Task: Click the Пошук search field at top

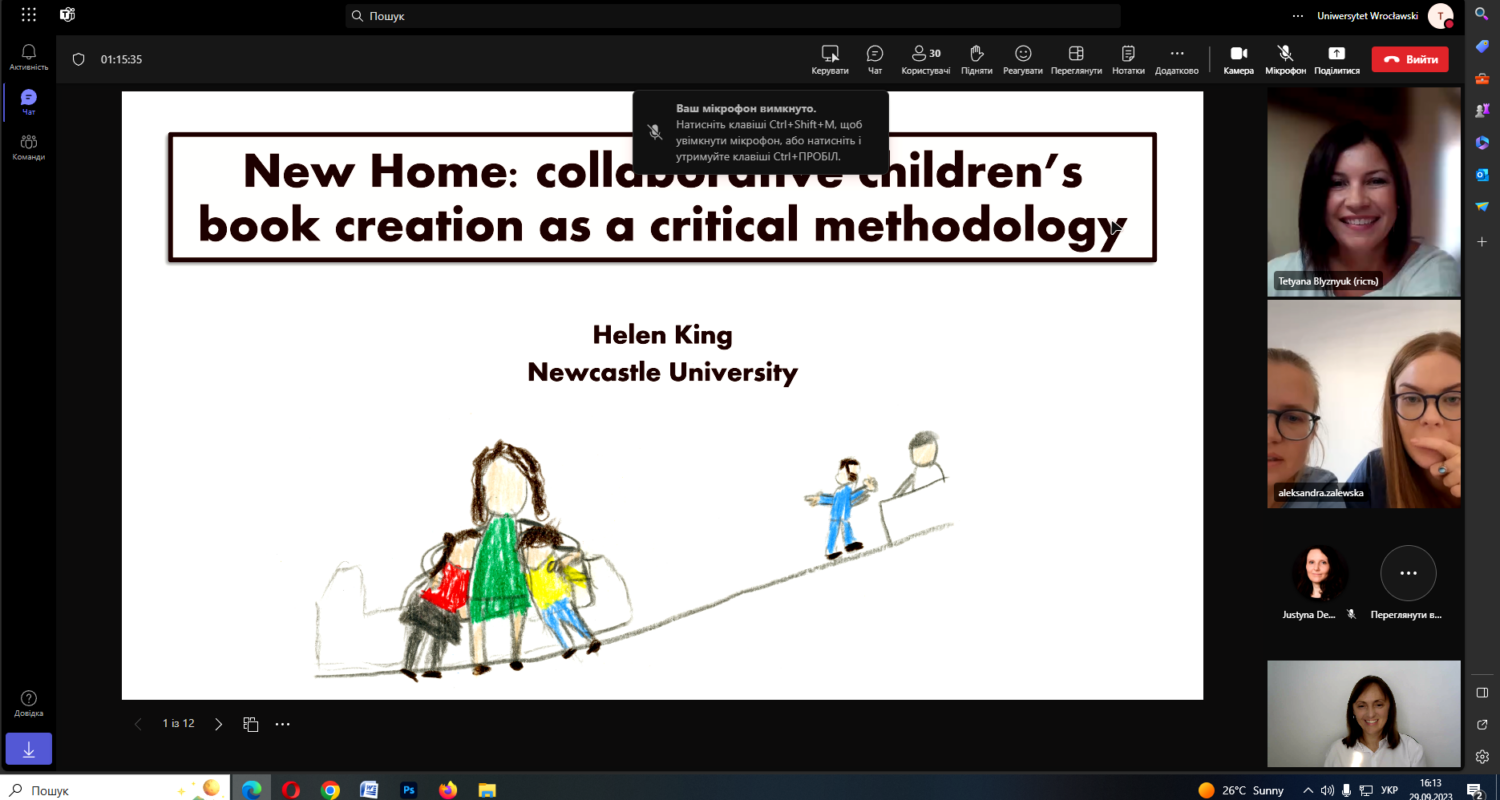Action: pyautogui.click(x=732, y=16)
